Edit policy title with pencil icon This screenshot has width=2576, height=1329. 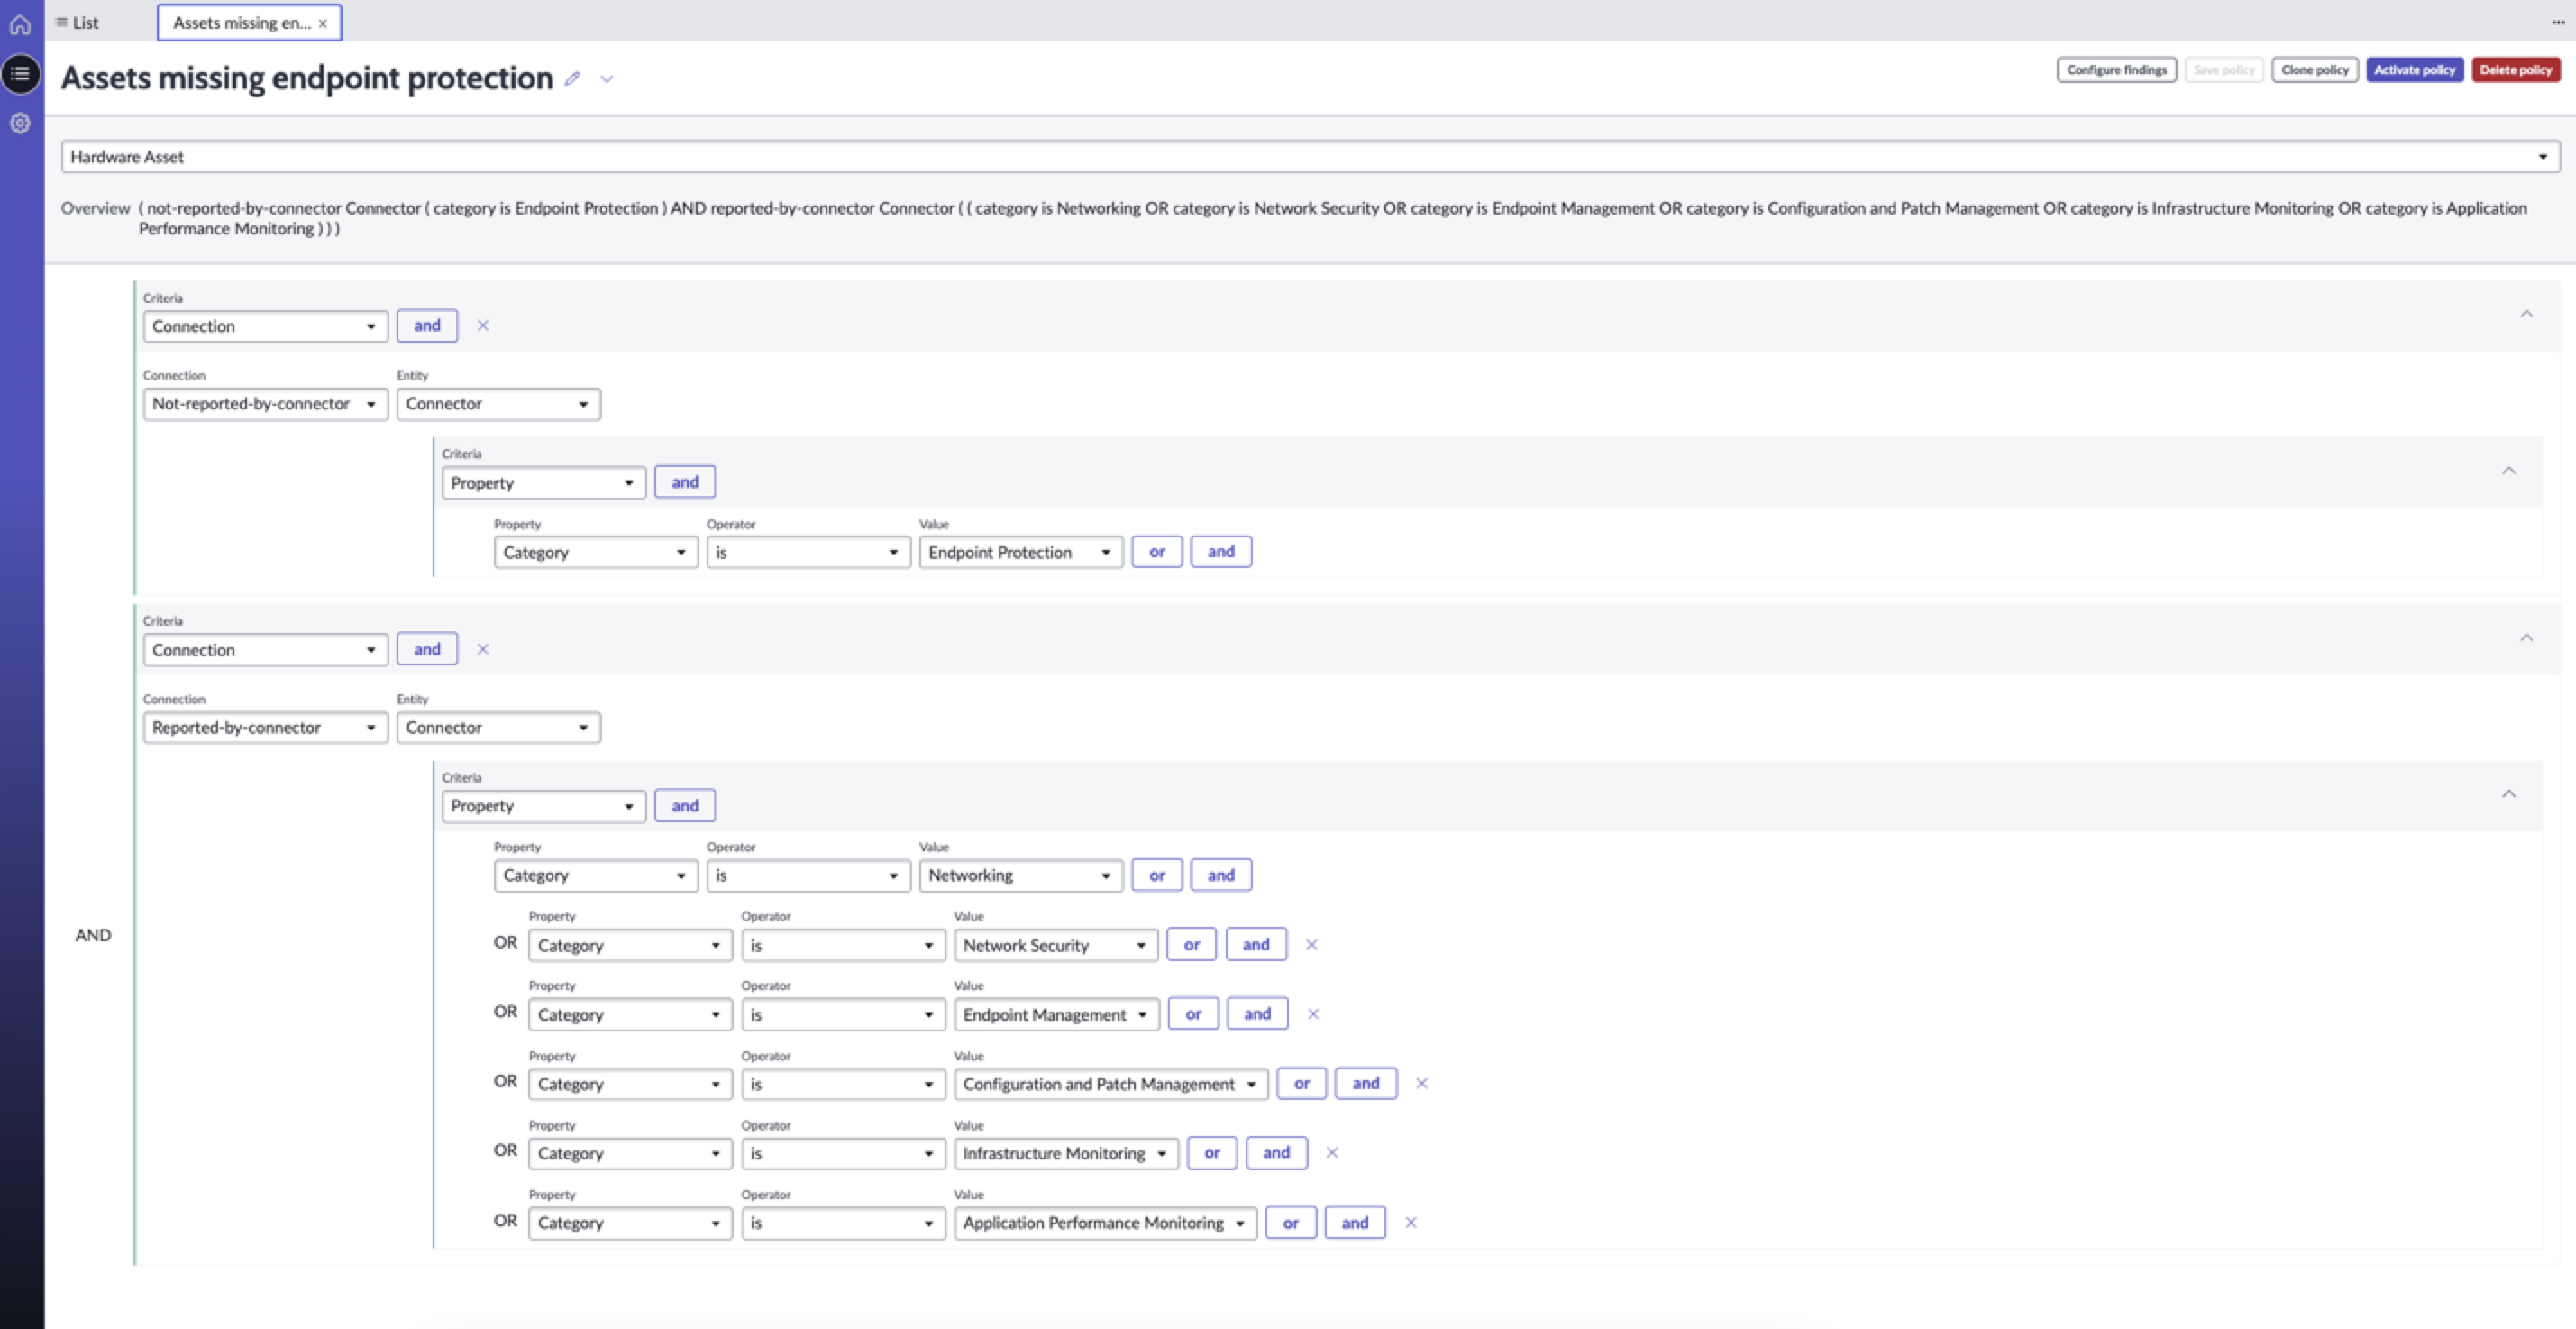572,78
